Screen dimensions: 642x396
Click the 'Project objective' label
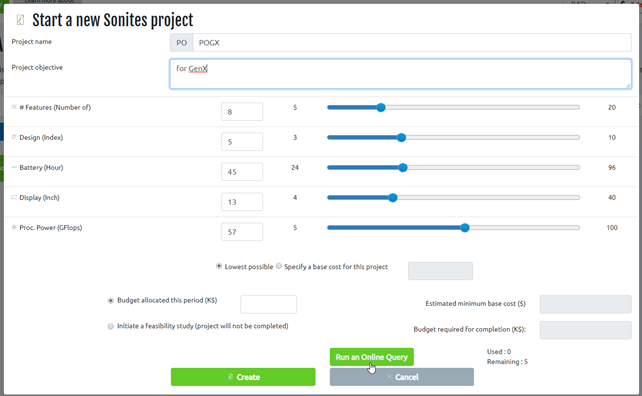[x=37, y=68]
